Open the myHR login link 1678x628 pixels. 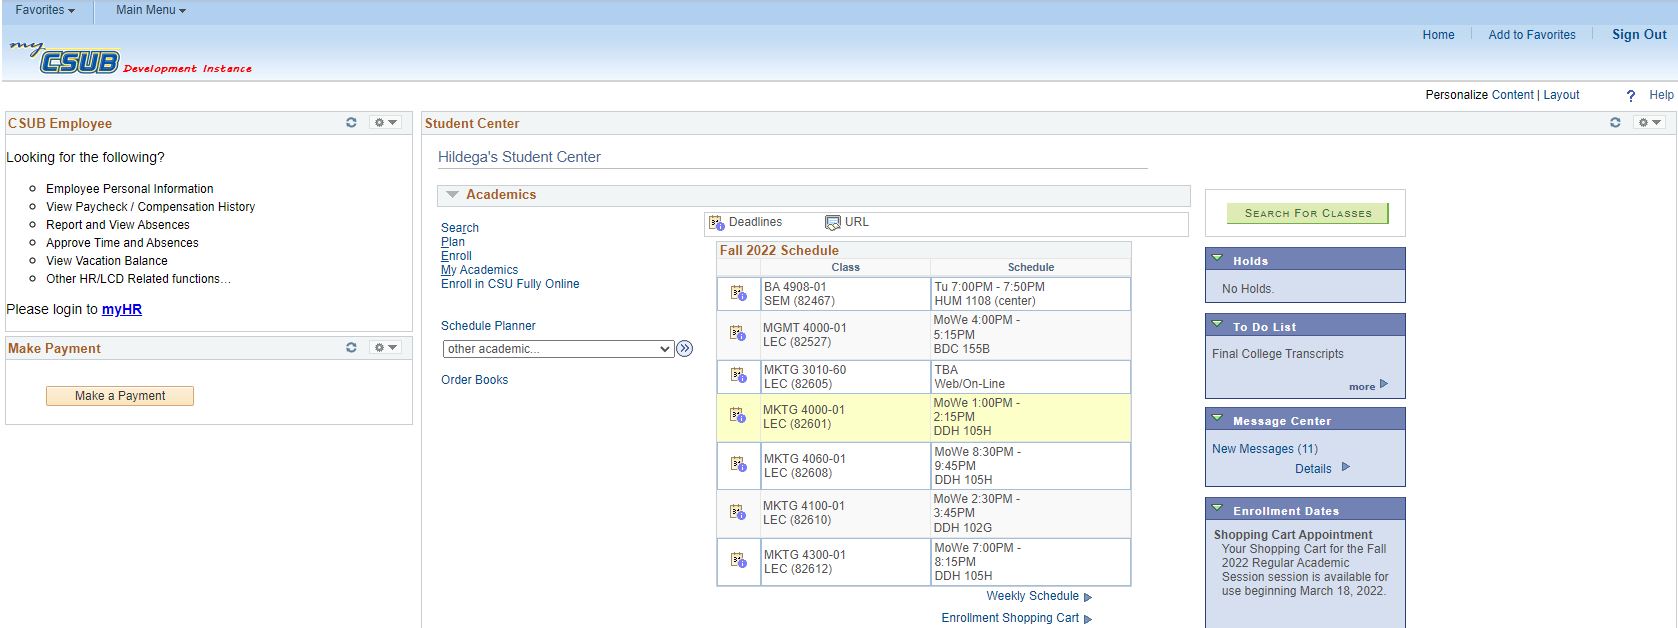pyautogui.click(x=121, y=309)
